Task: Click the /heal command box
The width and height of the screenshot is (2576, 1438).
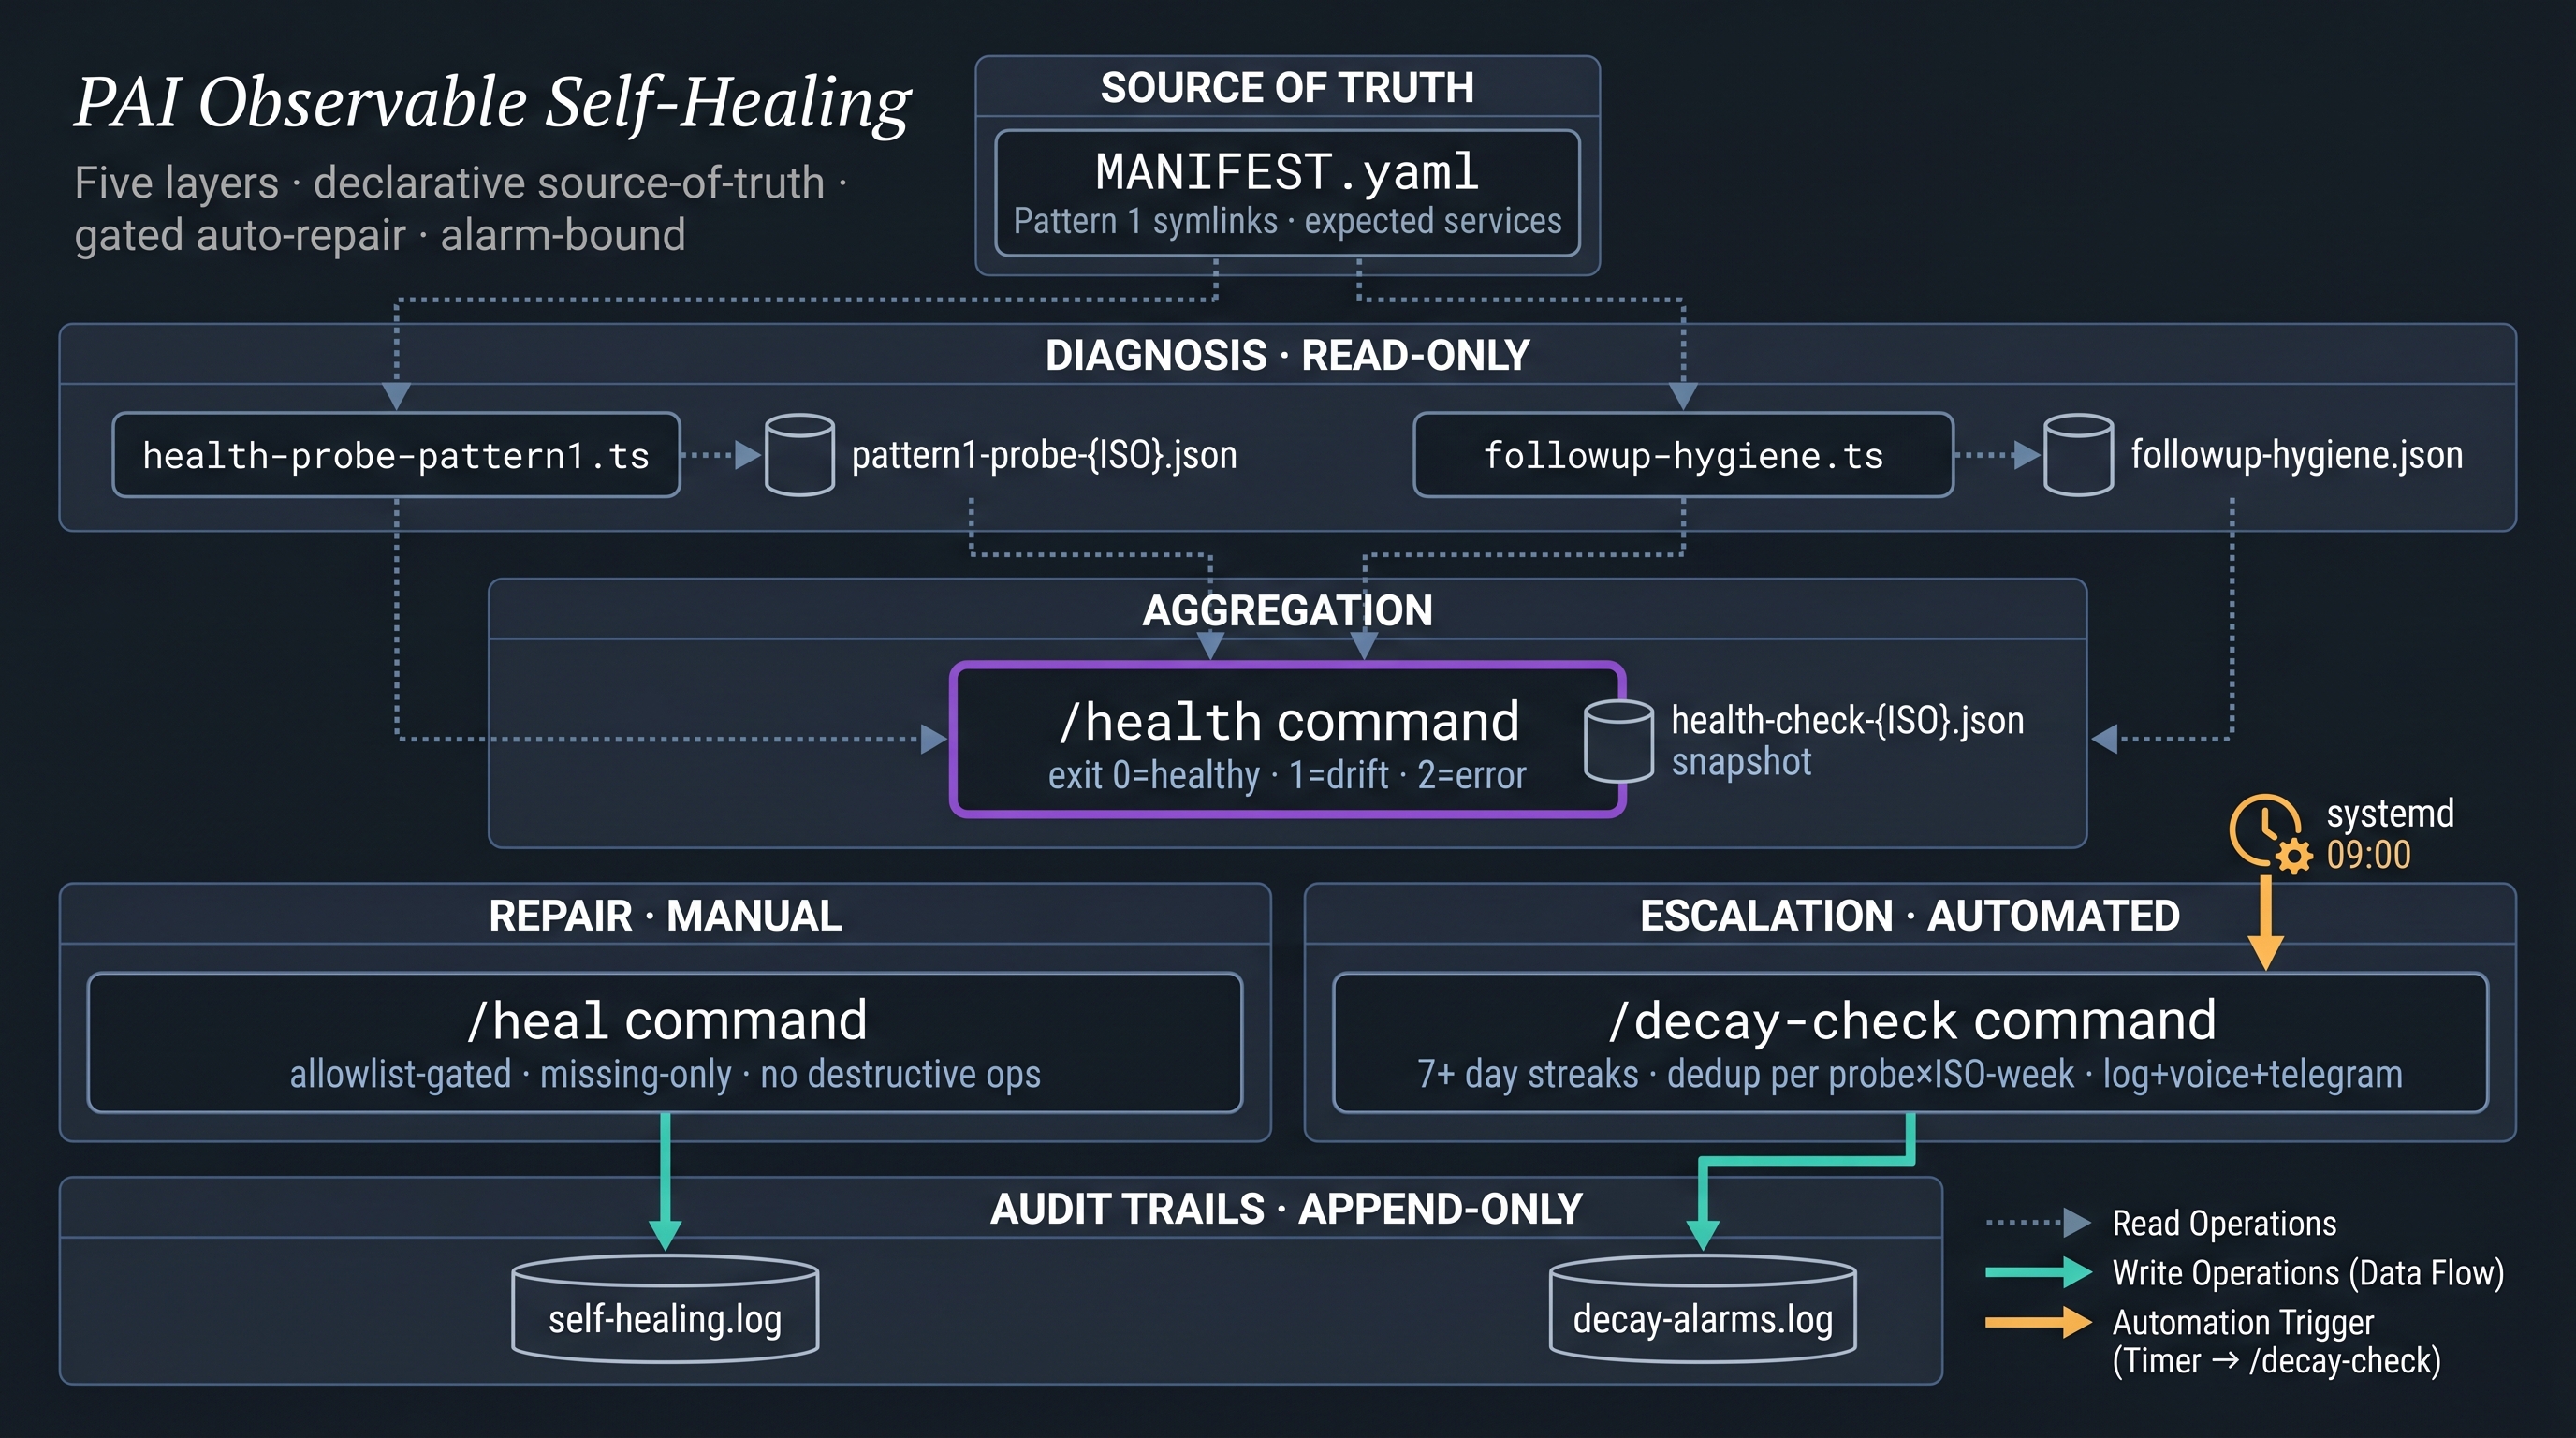Action: point(665,1042)
